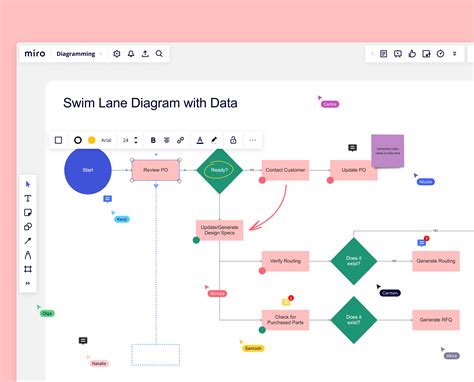
Task: Expand more apps double chevron
Action: coord(454,54)
